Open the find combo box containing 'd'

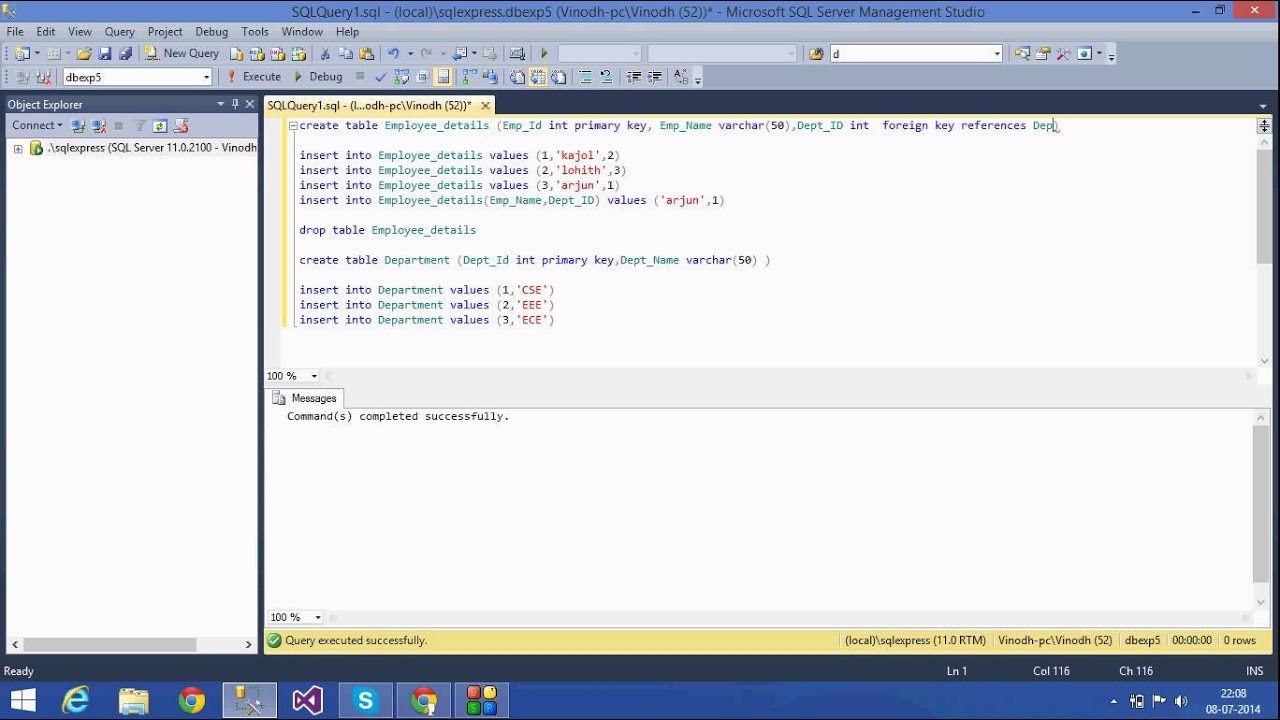[915, 54]
